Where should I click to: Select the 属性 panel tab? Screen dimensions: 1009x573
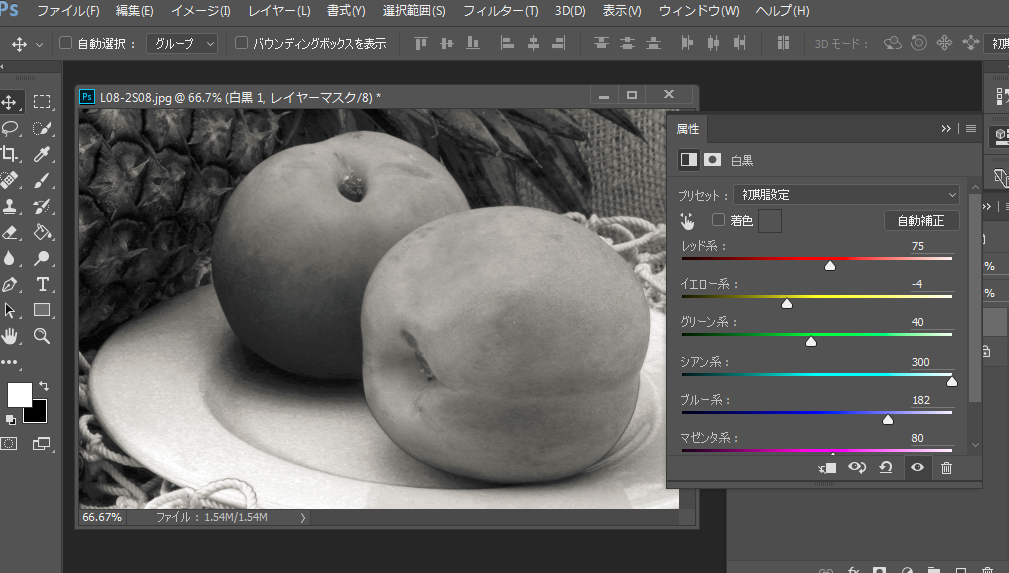pyautogui.click(x=687, y=129)
